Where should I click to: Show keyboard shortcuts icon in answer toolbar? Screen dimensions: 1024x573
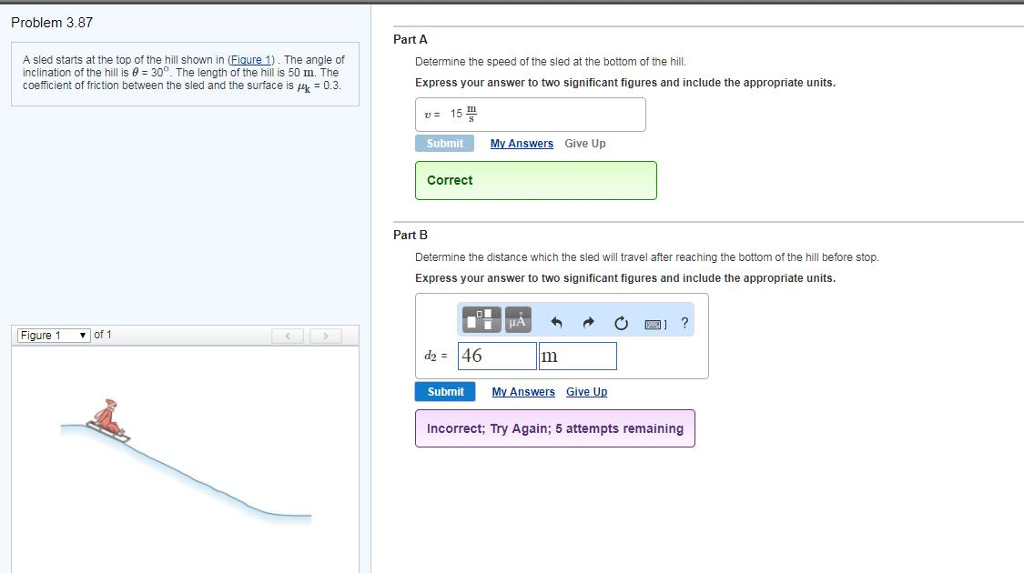coord(655,324)
